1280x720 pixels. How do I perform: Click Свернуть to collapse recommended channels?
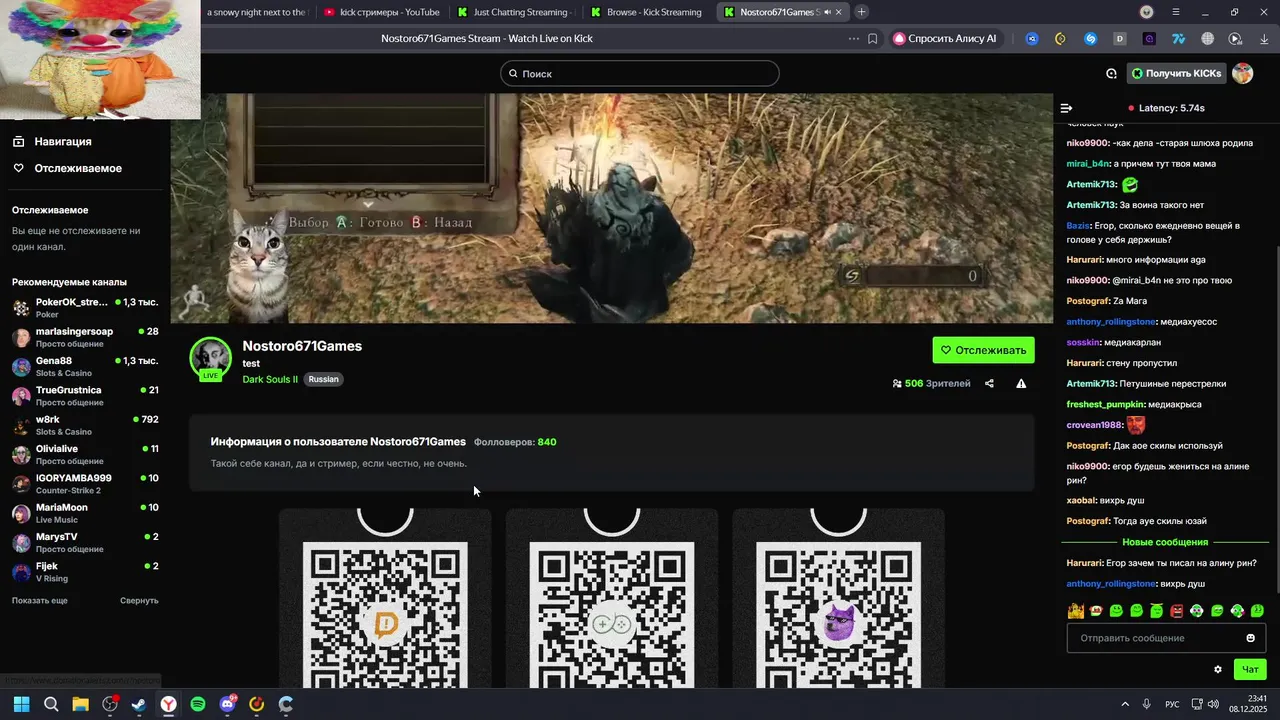[139, 600]
